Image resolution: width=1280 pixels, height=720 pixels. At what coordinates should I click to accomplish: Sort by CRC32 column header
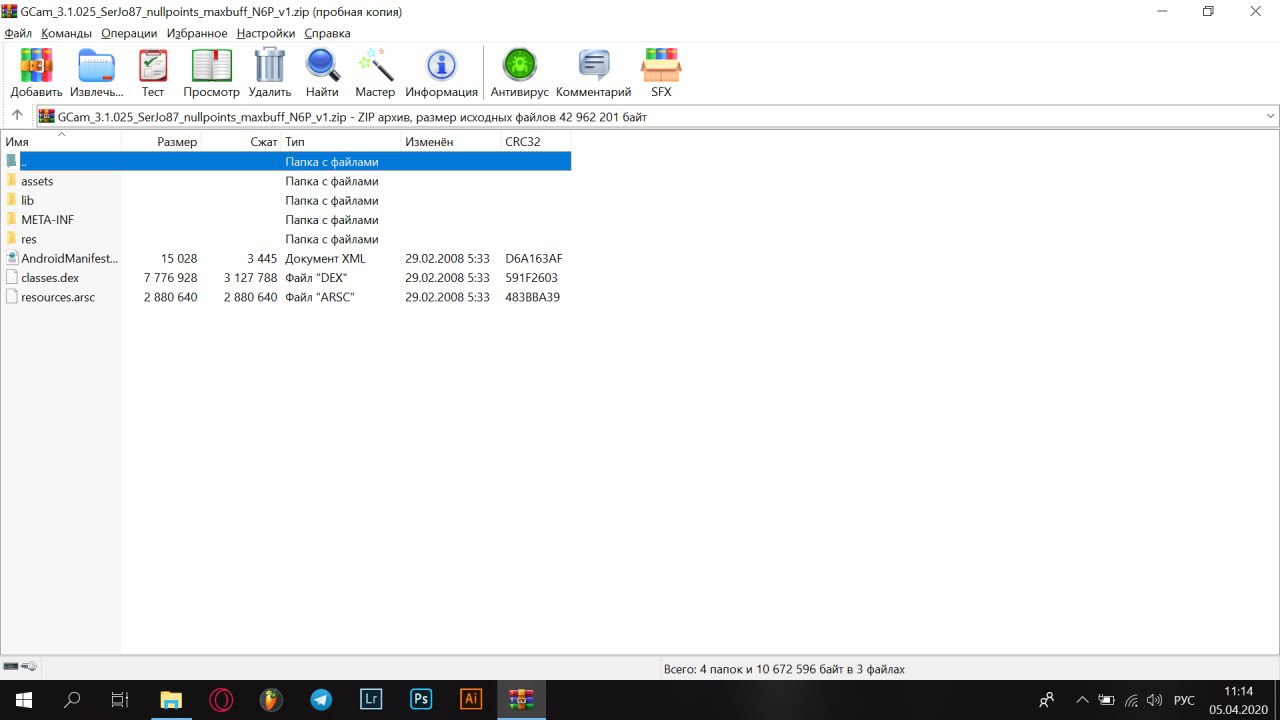point(536,142)
